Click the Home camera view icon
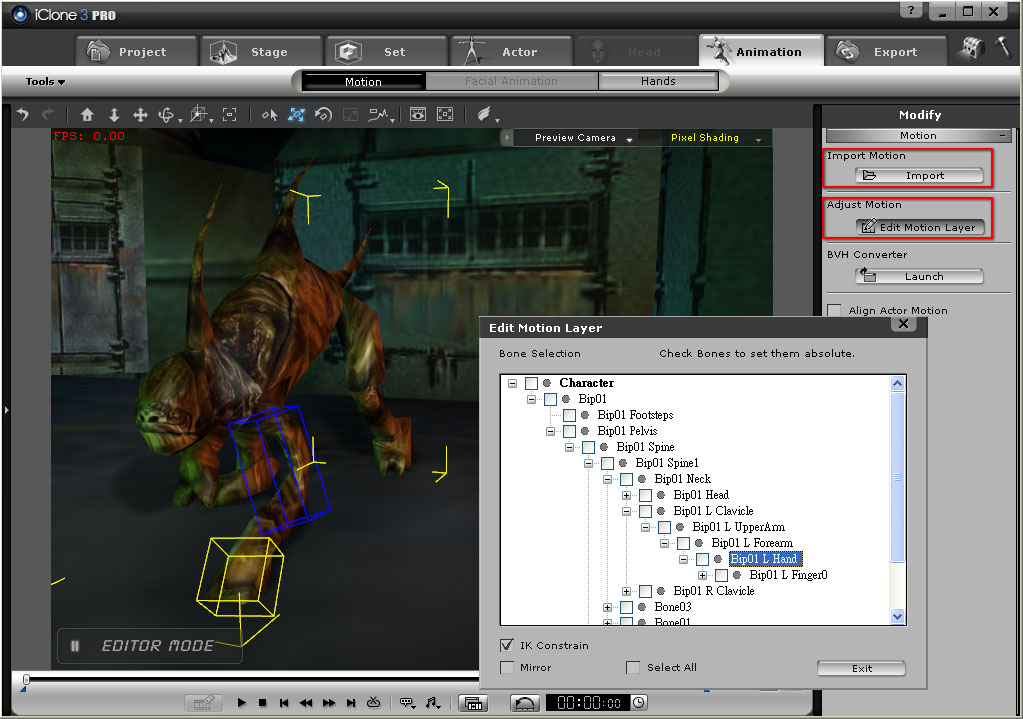 [87, 115]
